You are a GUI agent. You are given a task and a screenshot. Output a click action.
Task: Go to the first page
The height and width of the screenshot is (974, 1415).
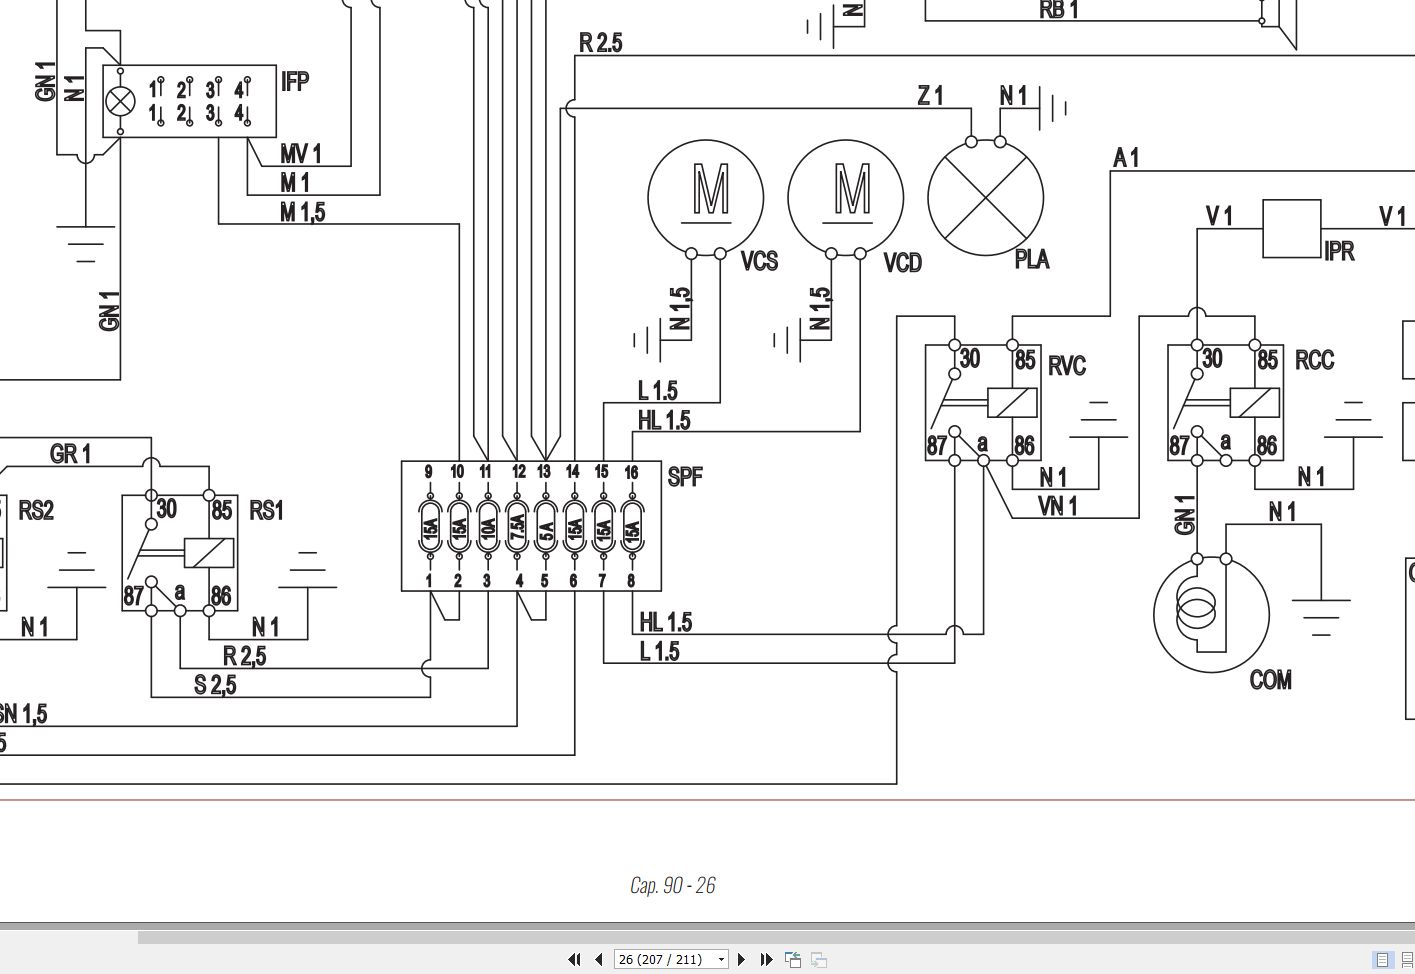[574, 959]
